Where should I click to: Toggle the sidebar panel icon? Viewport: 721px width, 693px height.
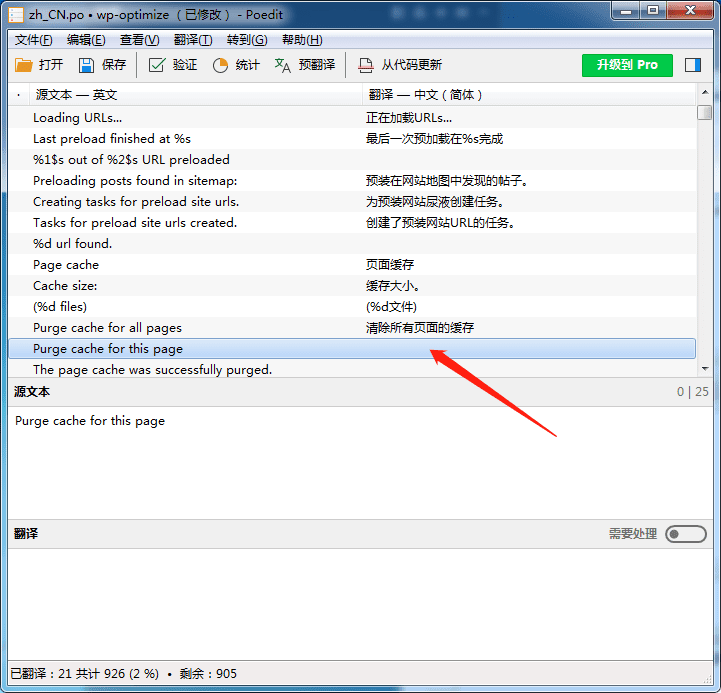pos(692,65)
